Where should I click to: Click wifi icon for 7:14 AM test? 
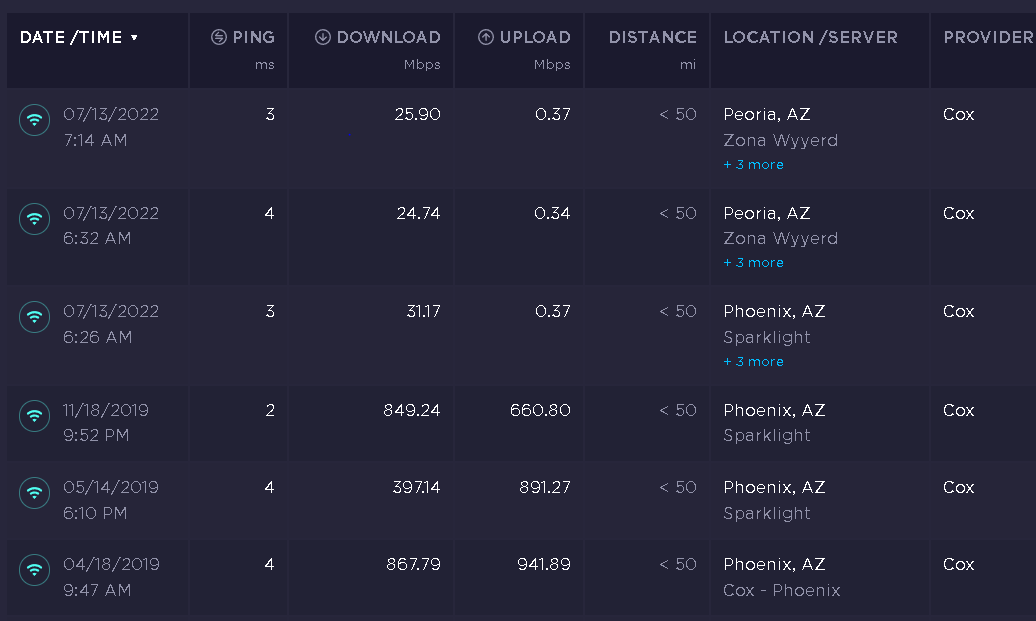click(34, 120)
